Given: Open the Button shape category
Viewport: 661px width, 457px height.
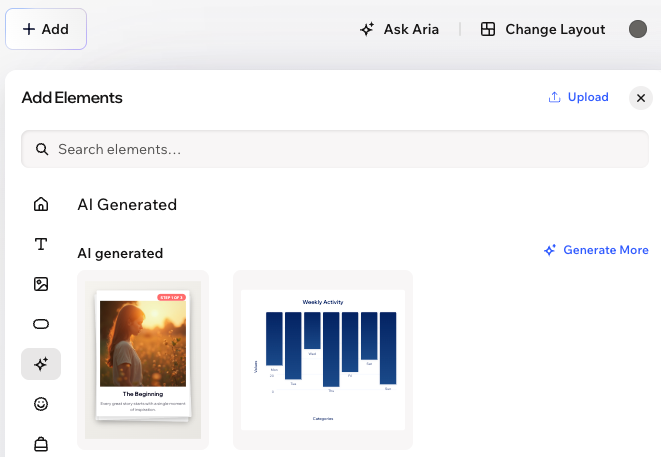Looking at the screenshot, I should 41,324.
